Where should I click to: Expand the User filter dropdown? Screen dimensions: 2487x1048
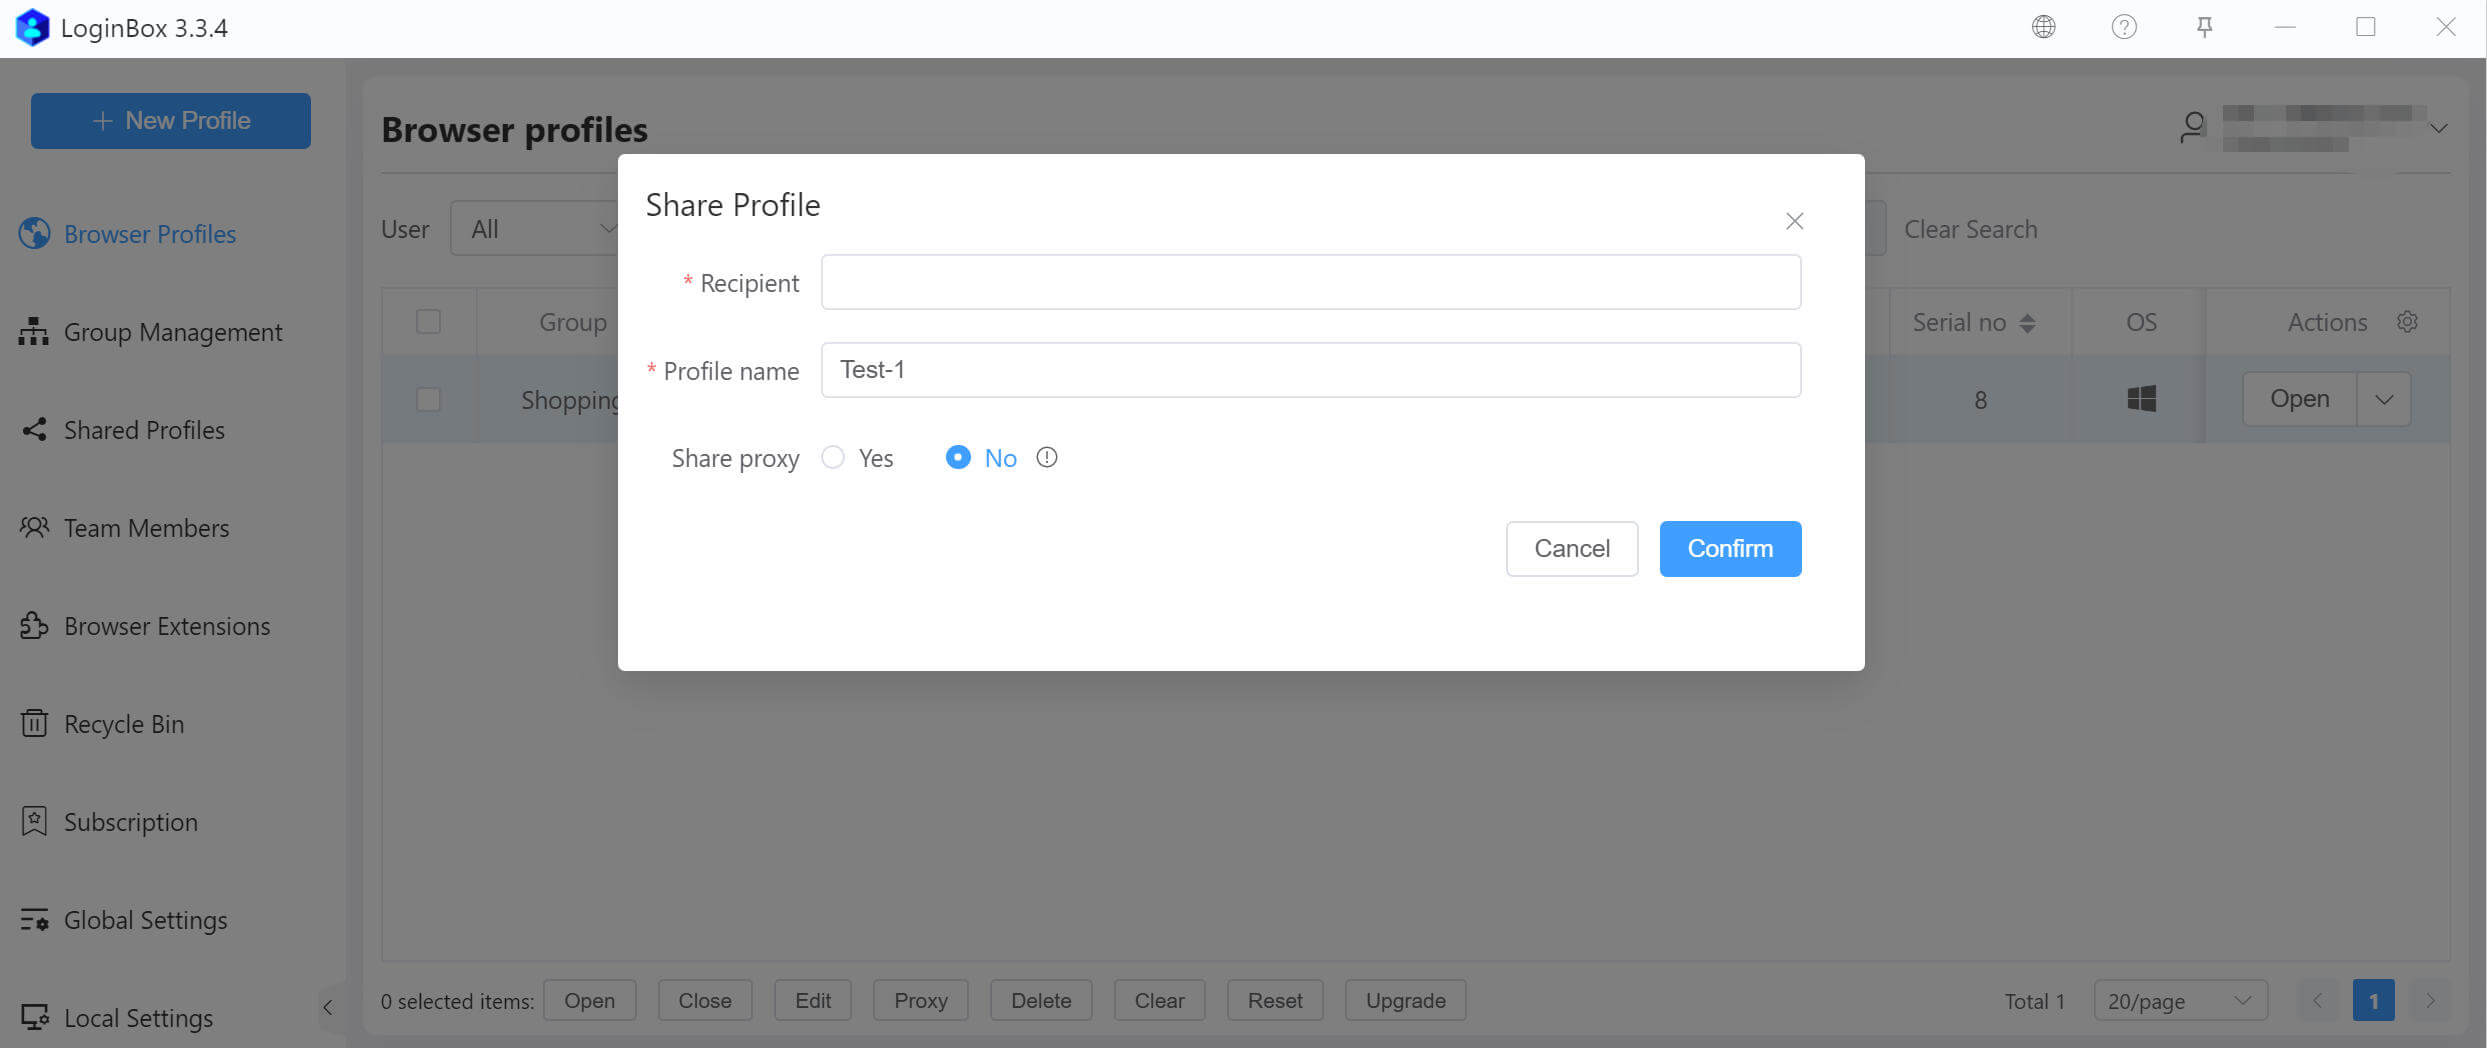pyautogui.click(x=536, y=229)
